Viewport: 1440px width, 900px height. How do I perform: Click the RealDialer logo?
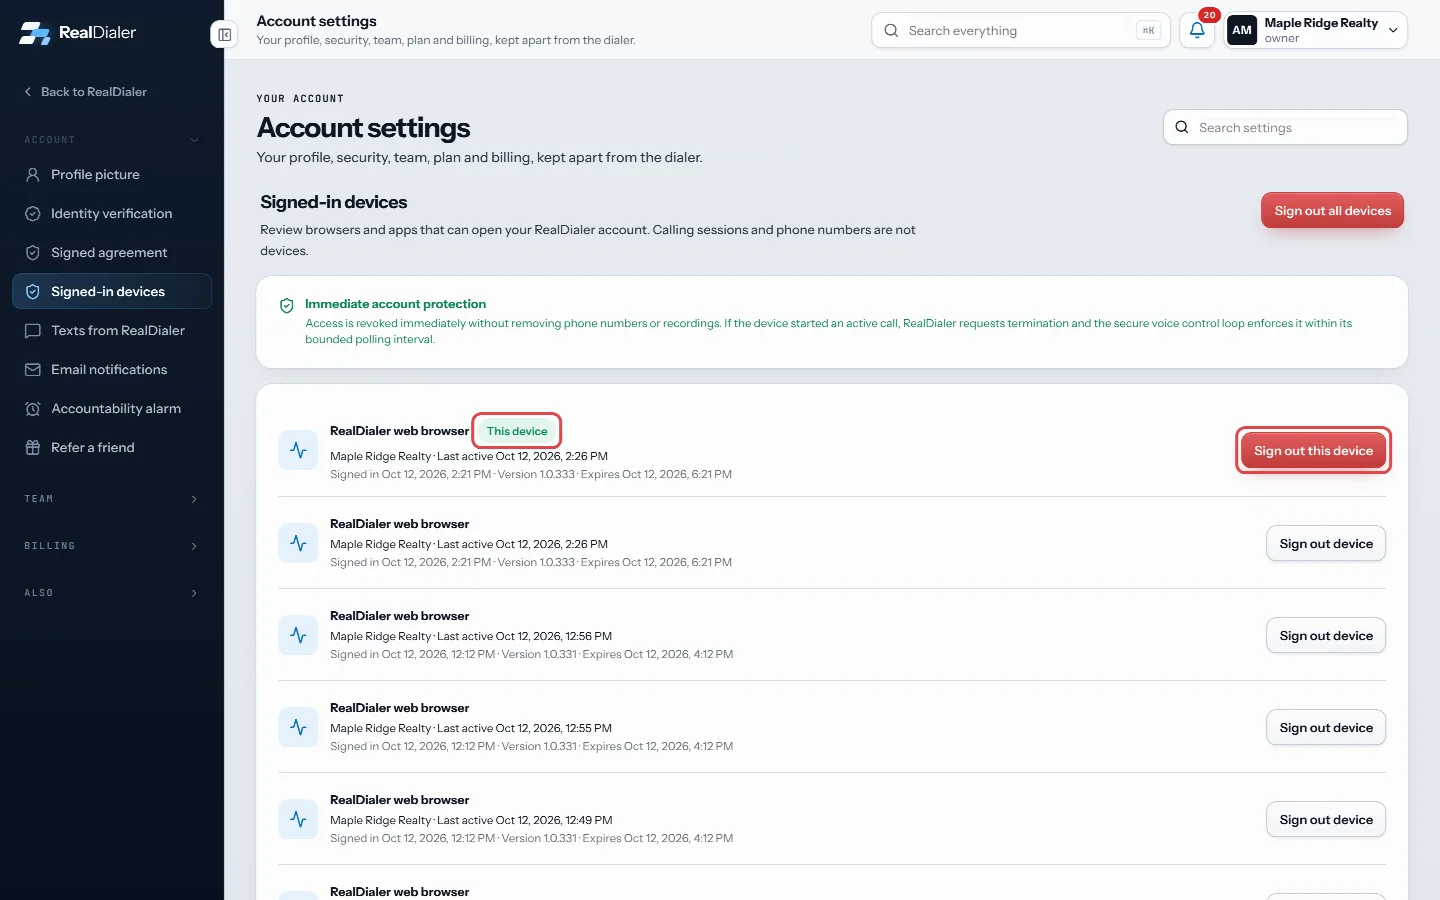coord(77,33)
